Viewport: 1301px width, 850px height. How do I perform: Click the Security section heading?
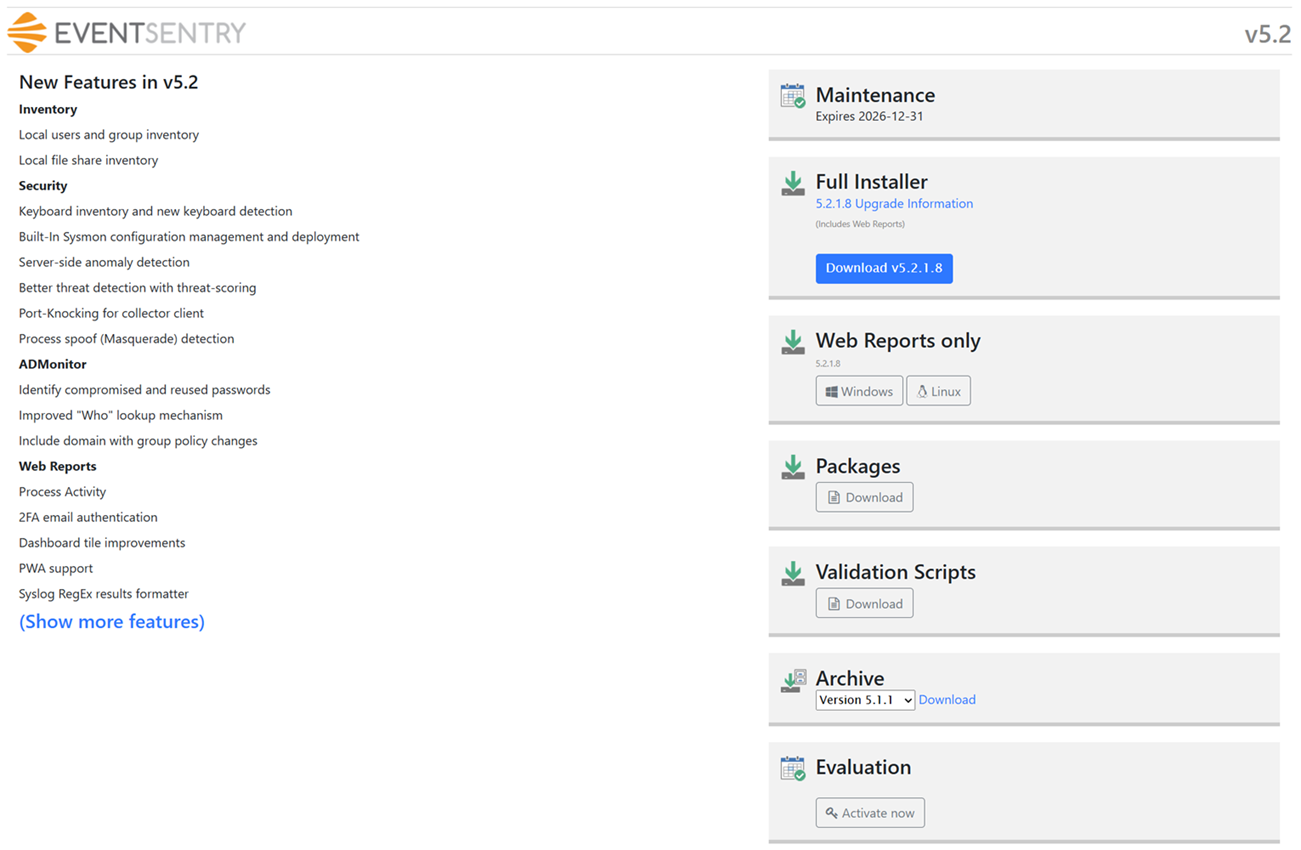coord(43,186)
